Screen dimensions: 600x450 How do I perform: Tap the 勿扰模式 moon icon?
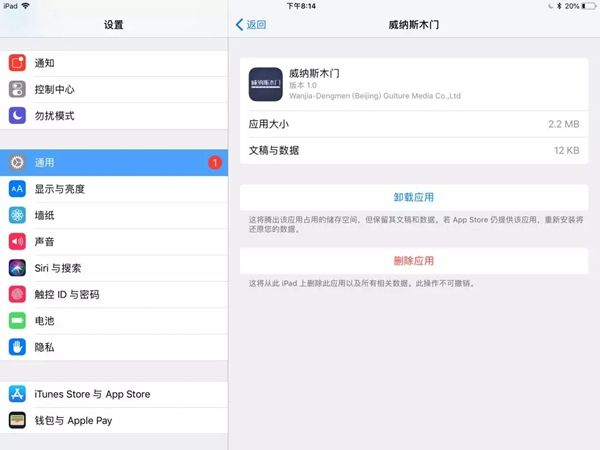[17, 116]
